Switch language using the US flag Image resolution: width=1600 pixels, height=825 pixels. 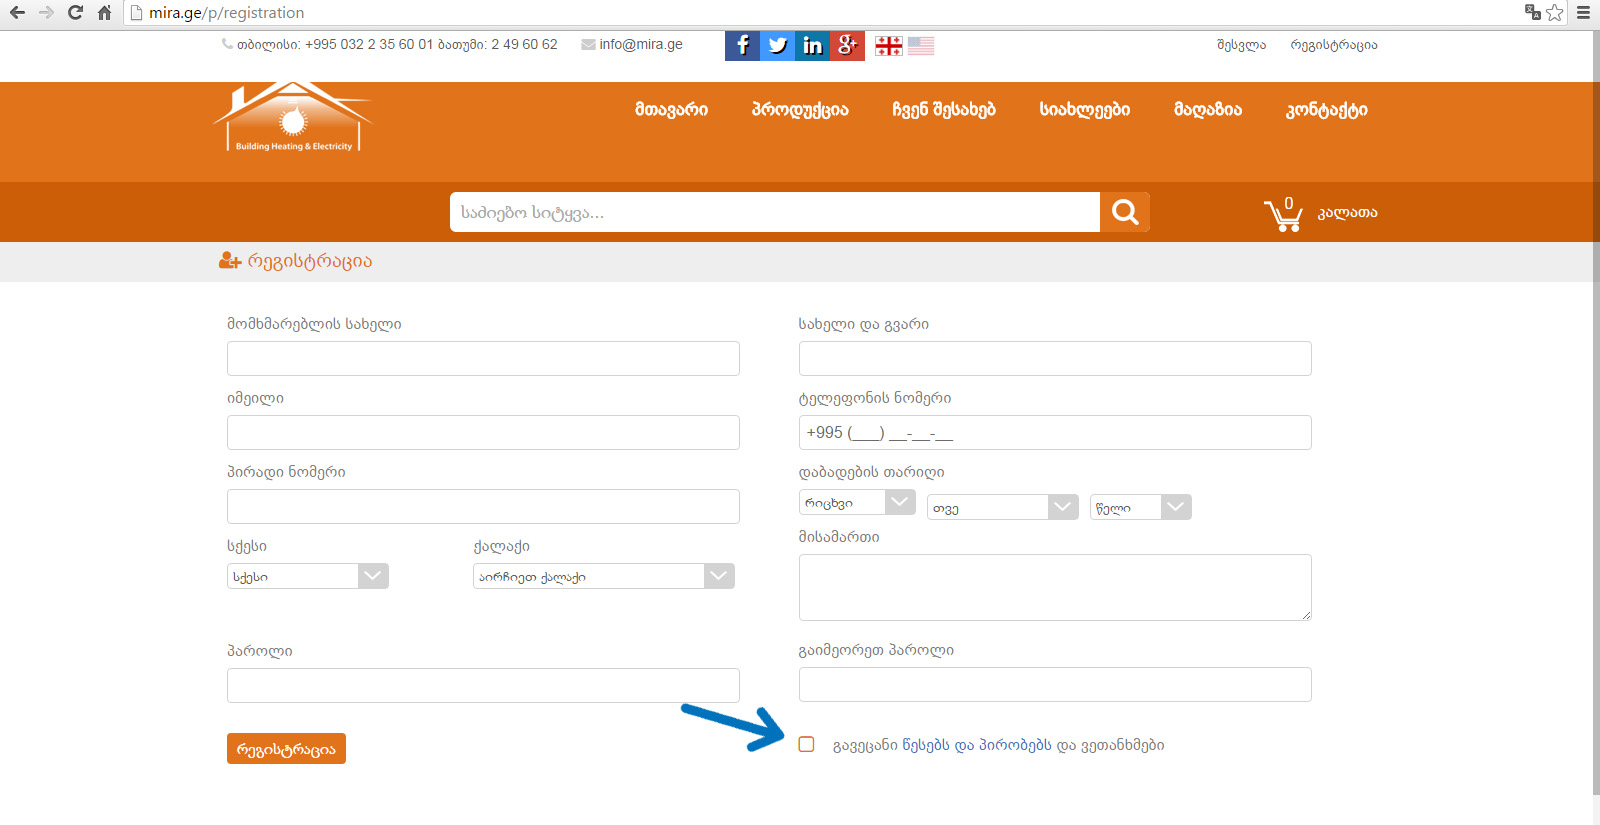[x=921, y=46]
